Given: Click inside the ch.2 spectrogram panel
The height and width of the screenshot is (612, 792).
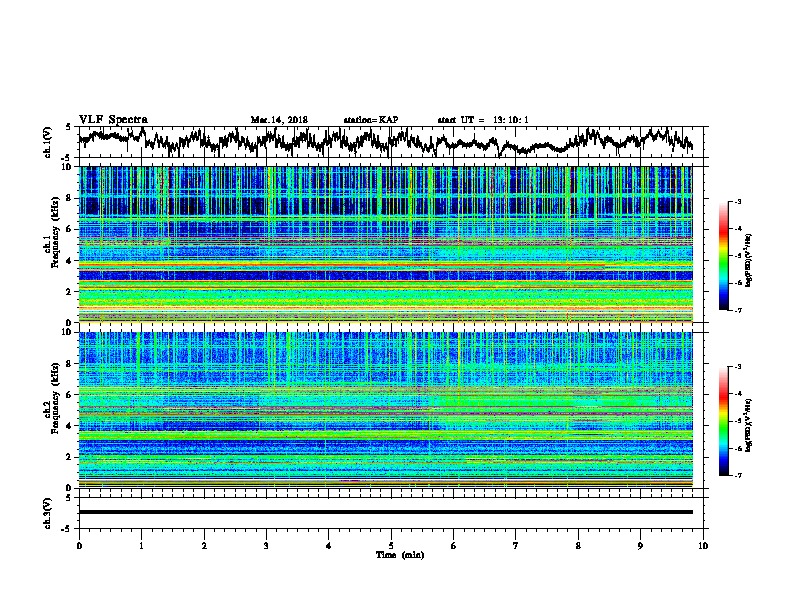Looking at the screenshot, I should click(385, 410).
